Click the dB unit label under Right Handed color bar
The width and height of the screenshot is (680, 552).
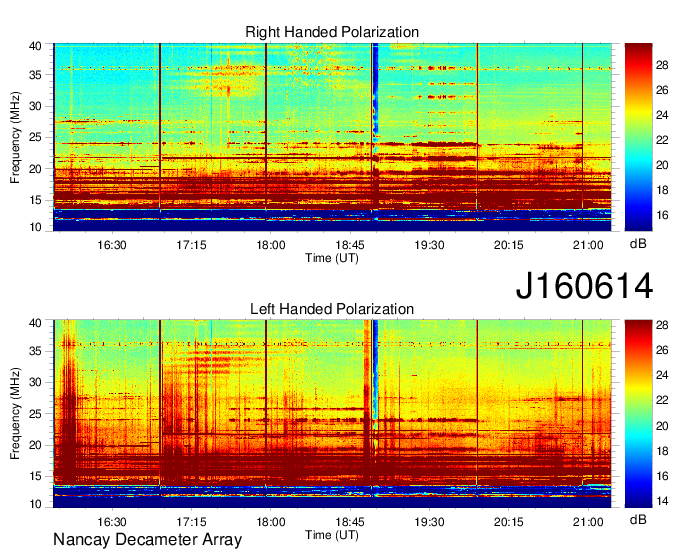pyautogui.click(x=638, y=244)
